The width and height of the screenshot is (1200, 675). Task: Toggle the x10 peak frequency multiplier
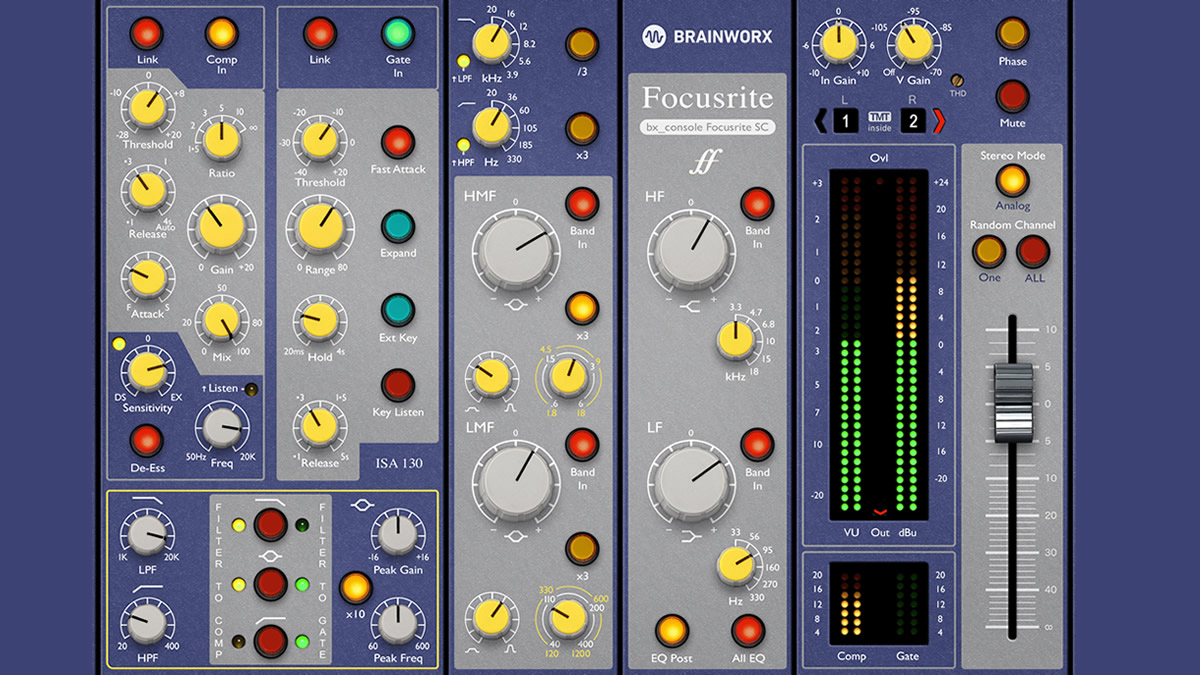(x=355, y=587)
